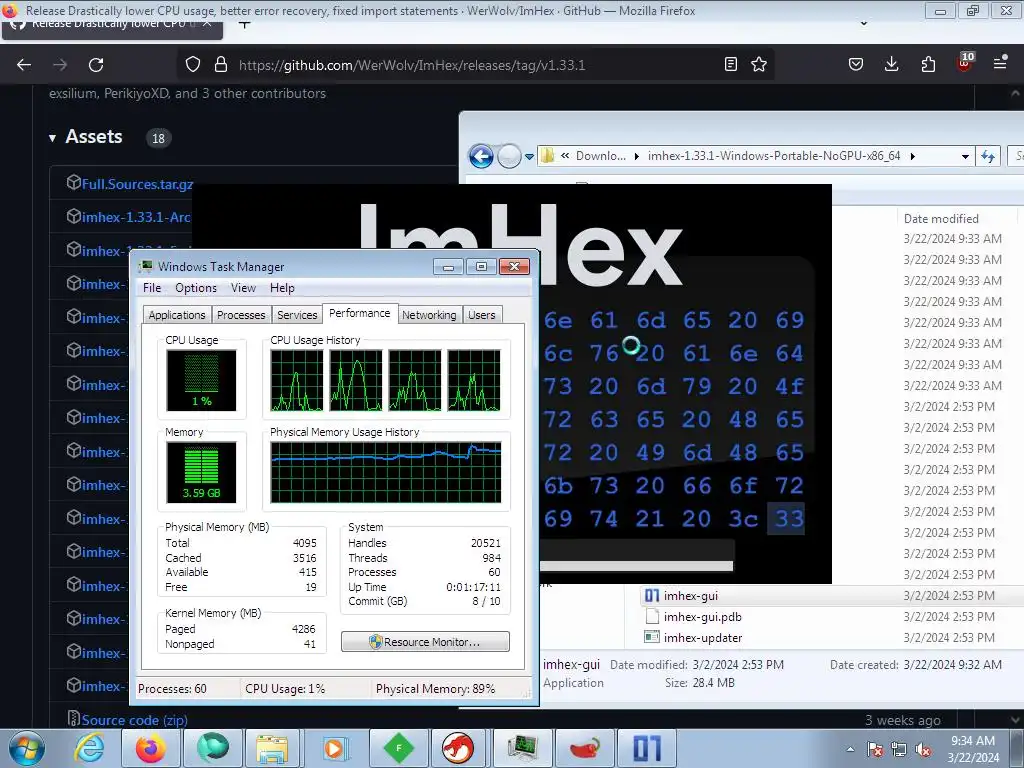Collapse the Assets section triangle
This screenshot has height=768, width=1024.
52,138
